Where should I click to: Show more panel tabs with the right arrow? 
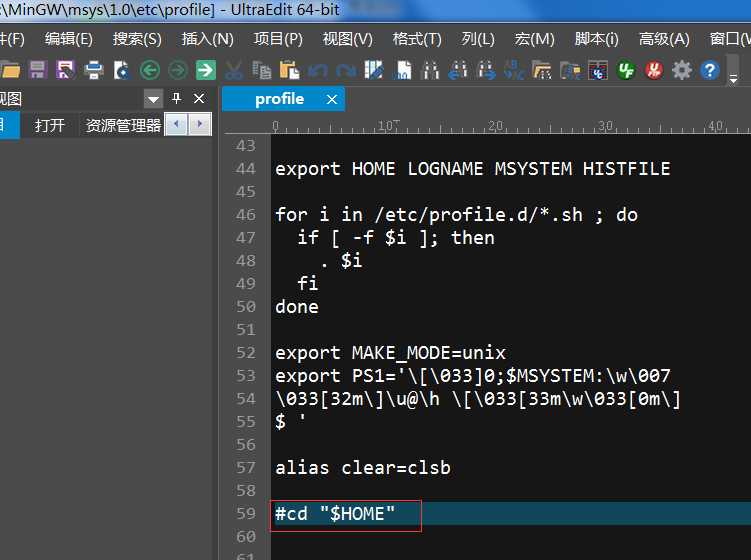point(200,124)
